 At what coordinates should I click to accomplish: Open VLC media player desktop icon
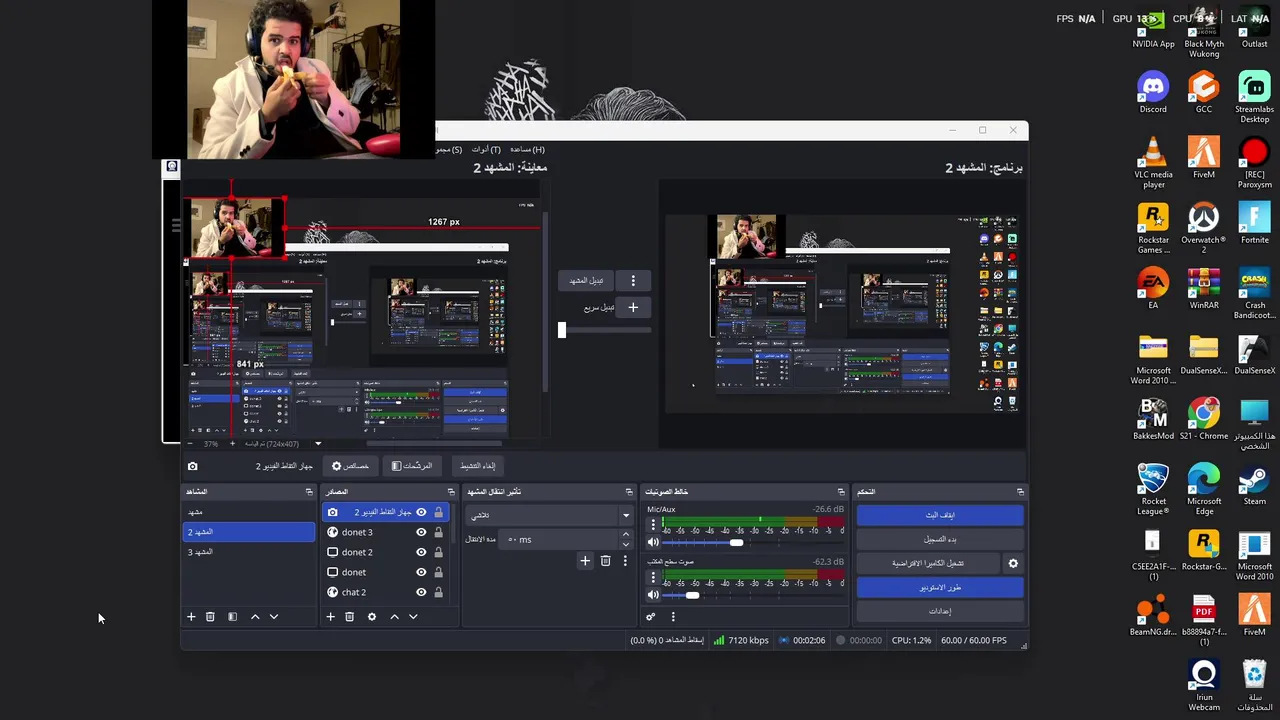click(x=1153, y=163)
